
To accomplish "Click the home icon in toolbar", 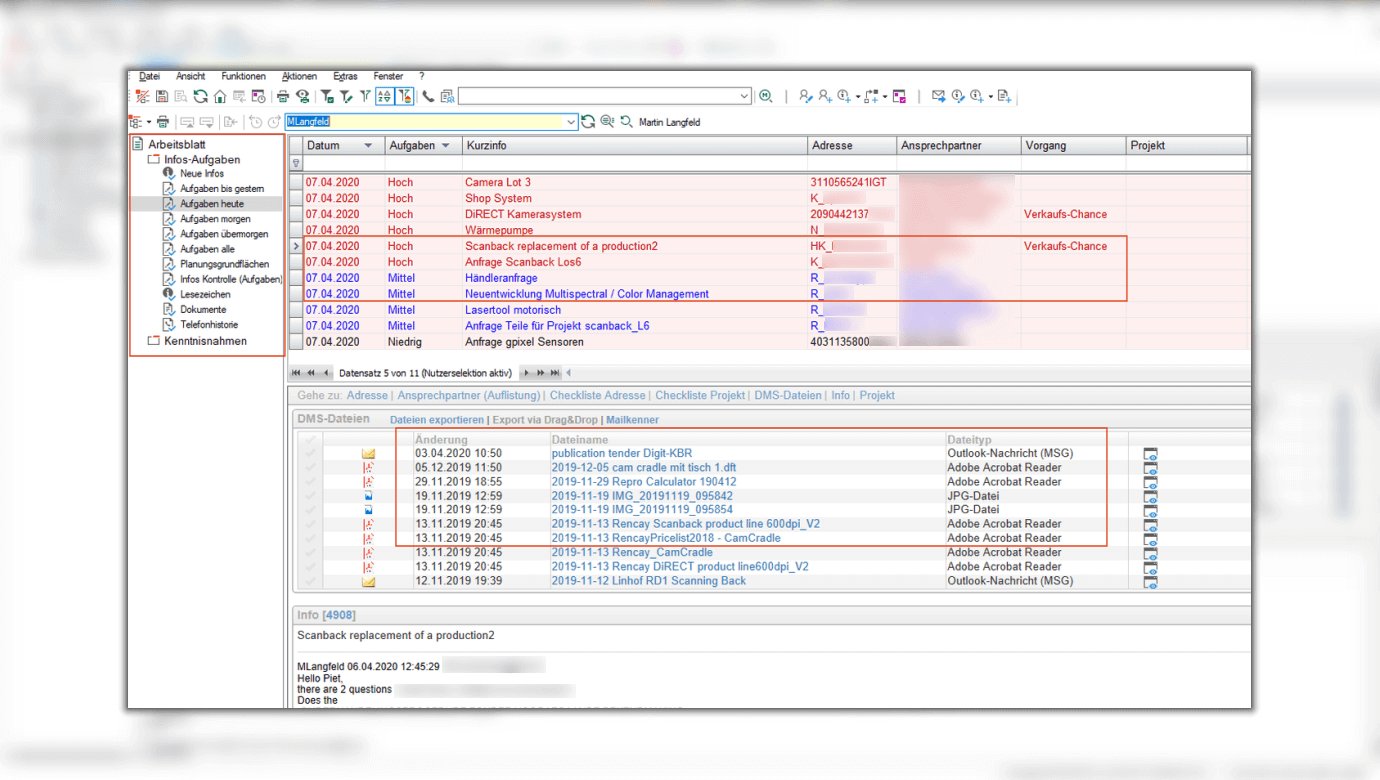I will [x=219, y=97].
